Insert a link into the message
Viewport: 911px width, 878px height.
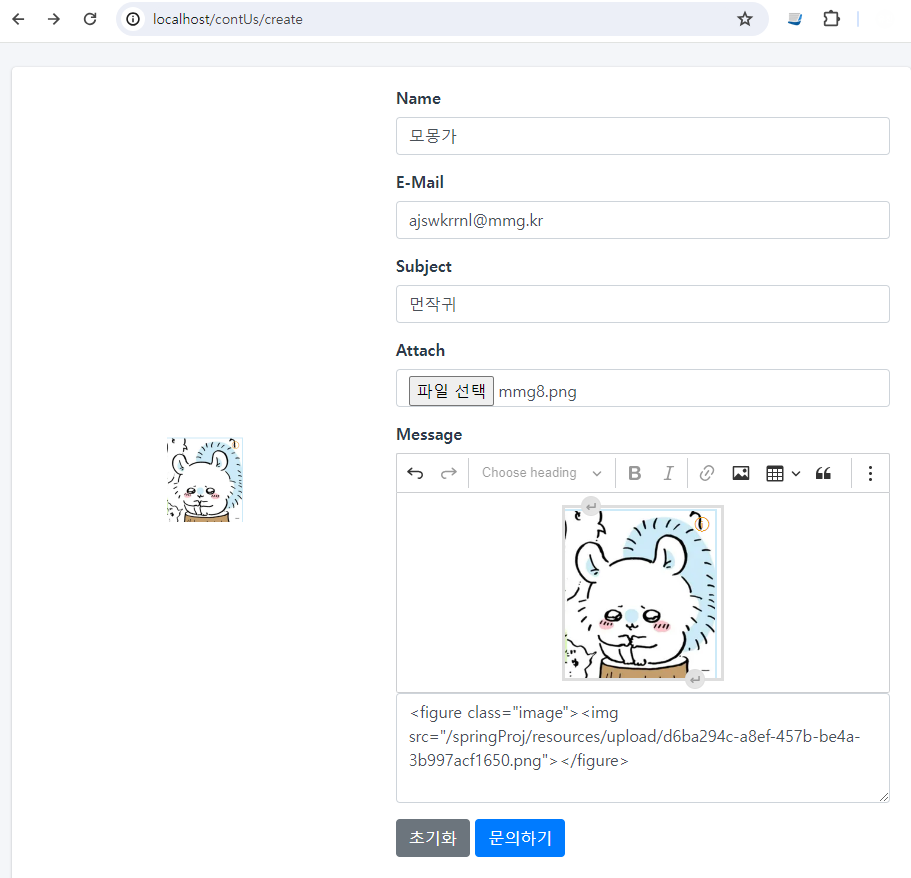coord(706,473)
